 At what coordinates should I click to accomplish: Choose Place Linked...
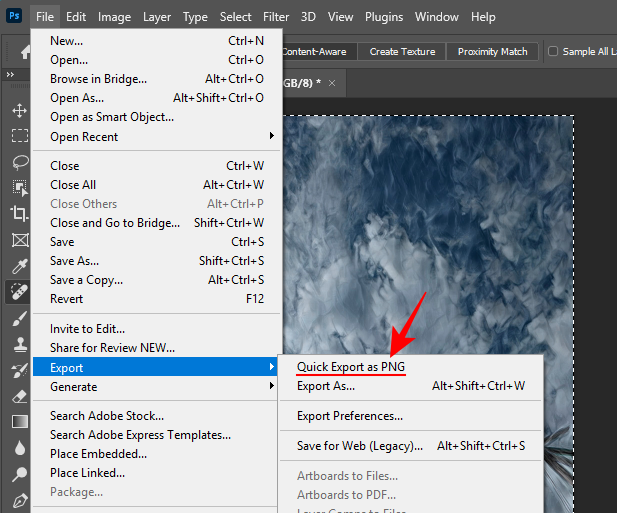(157, 473)
